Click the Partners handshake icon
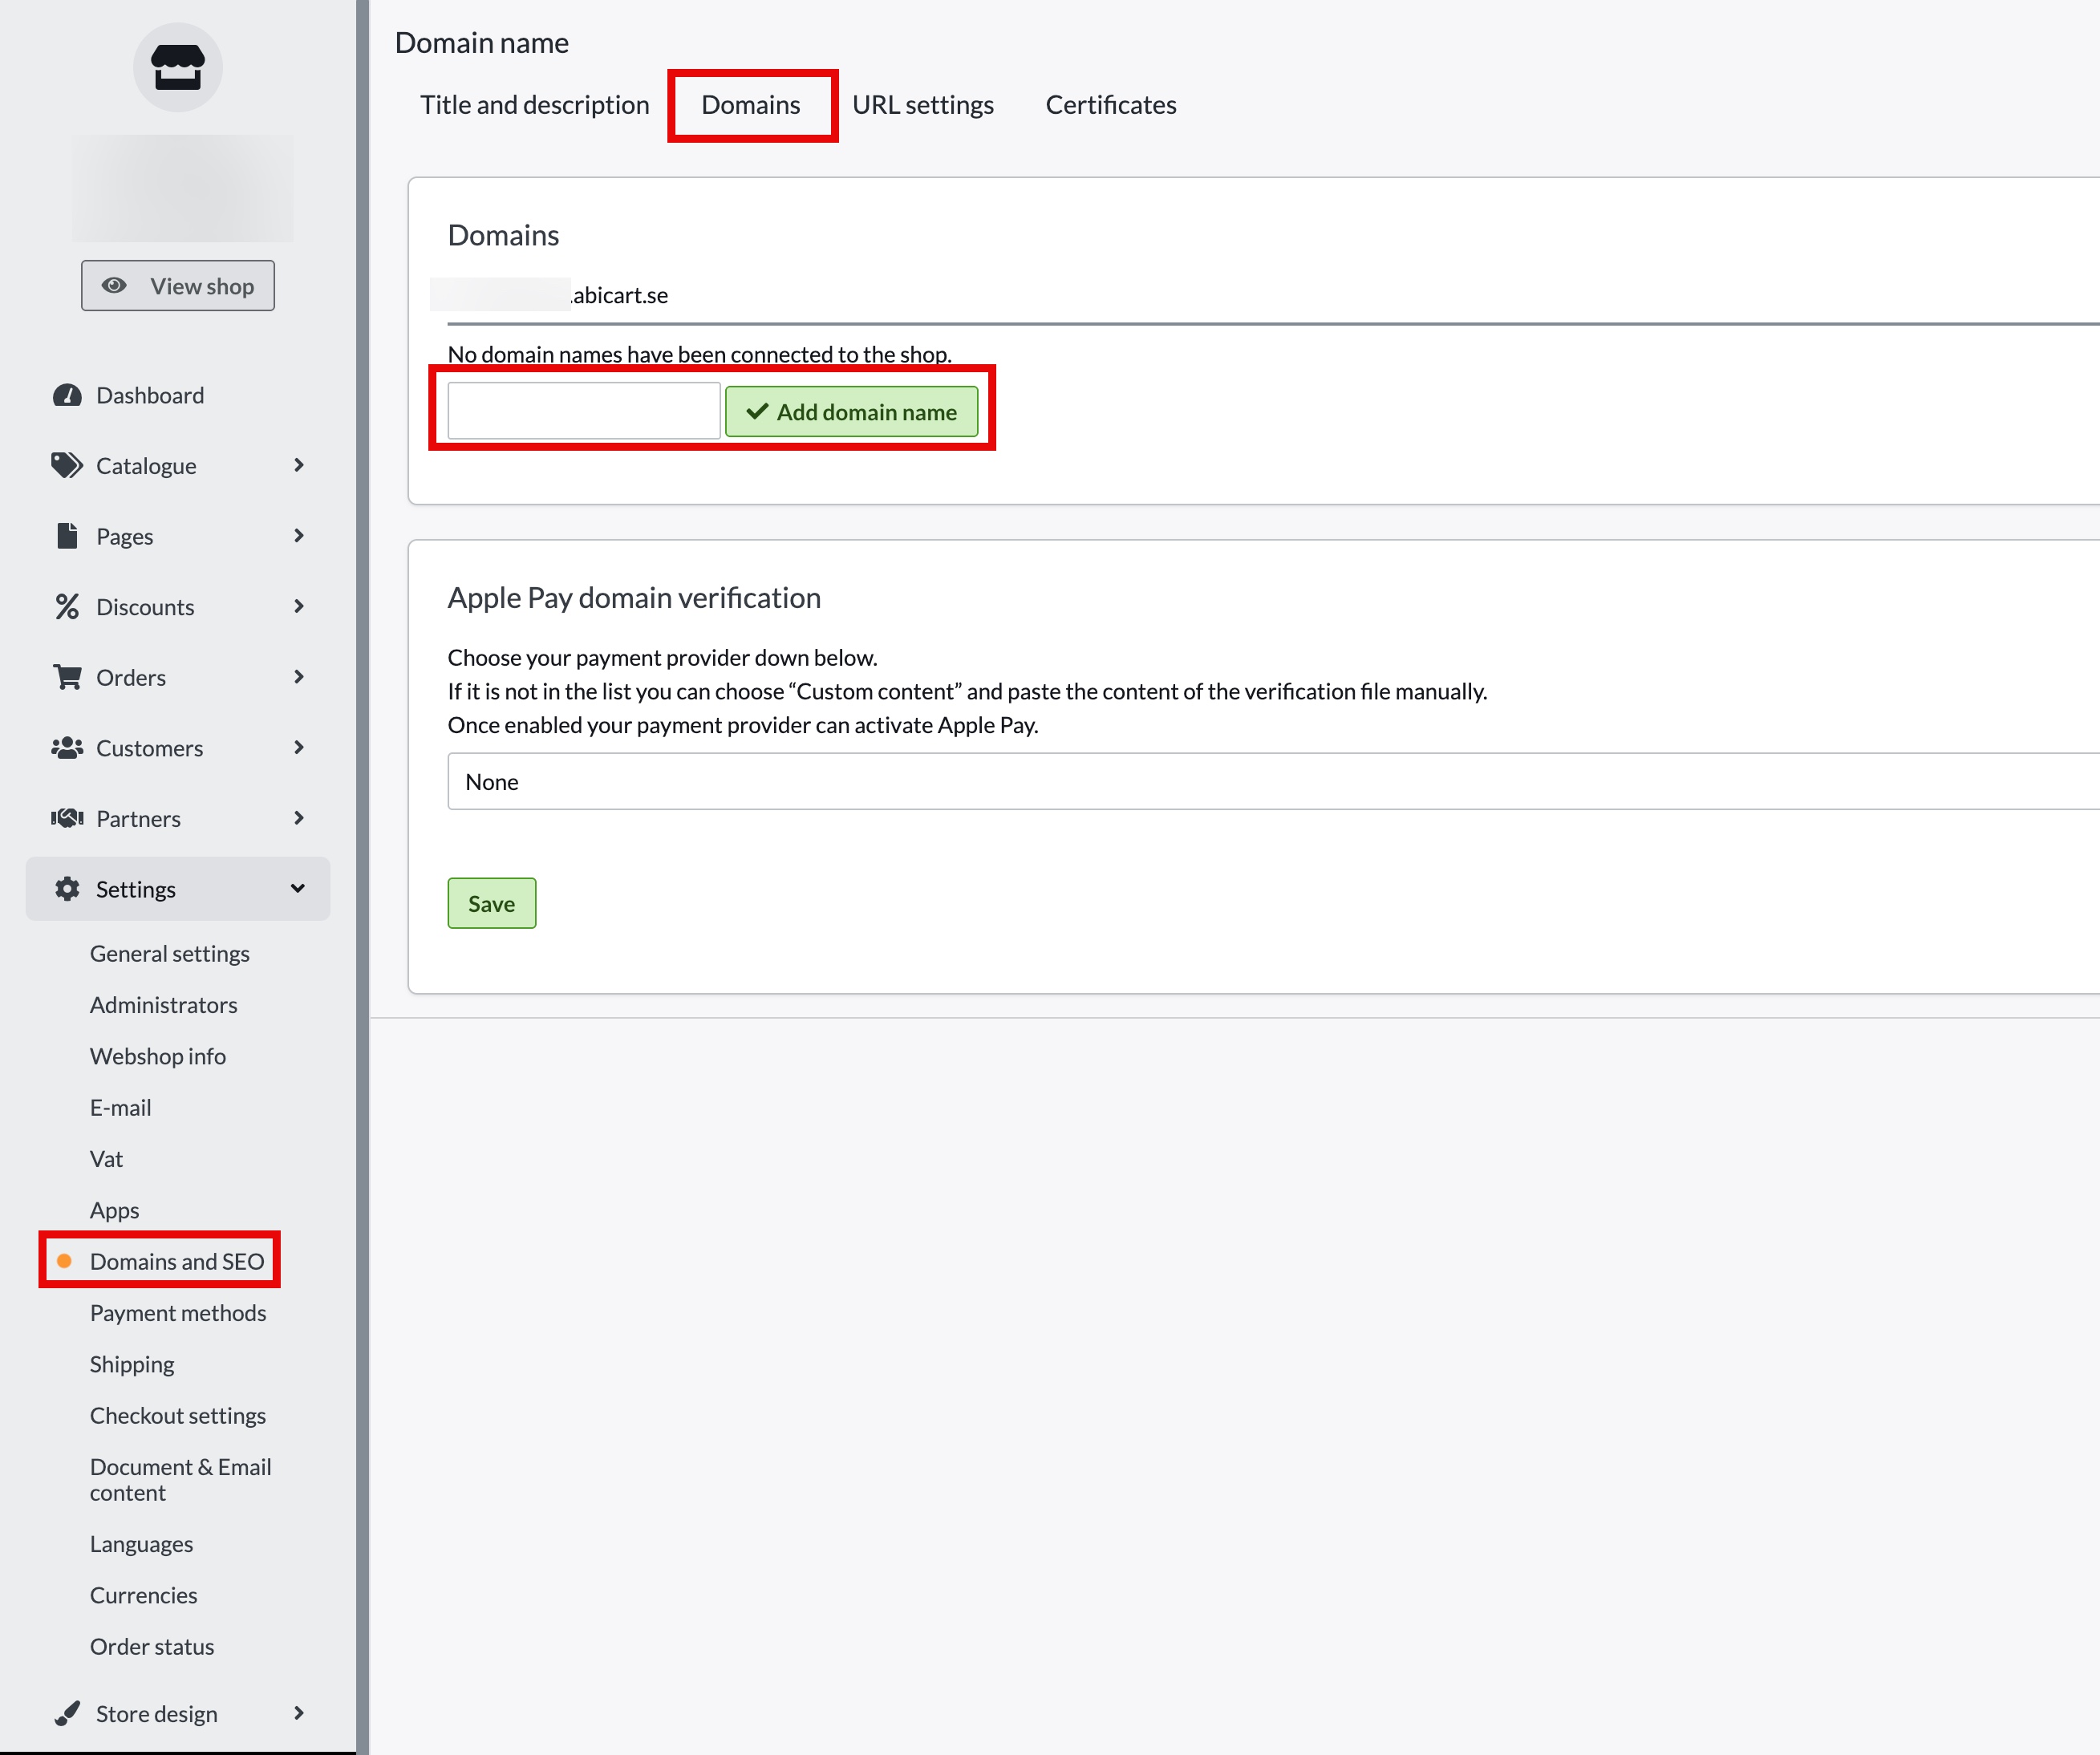This screenshot has height=1755, width=2100. 67,818
